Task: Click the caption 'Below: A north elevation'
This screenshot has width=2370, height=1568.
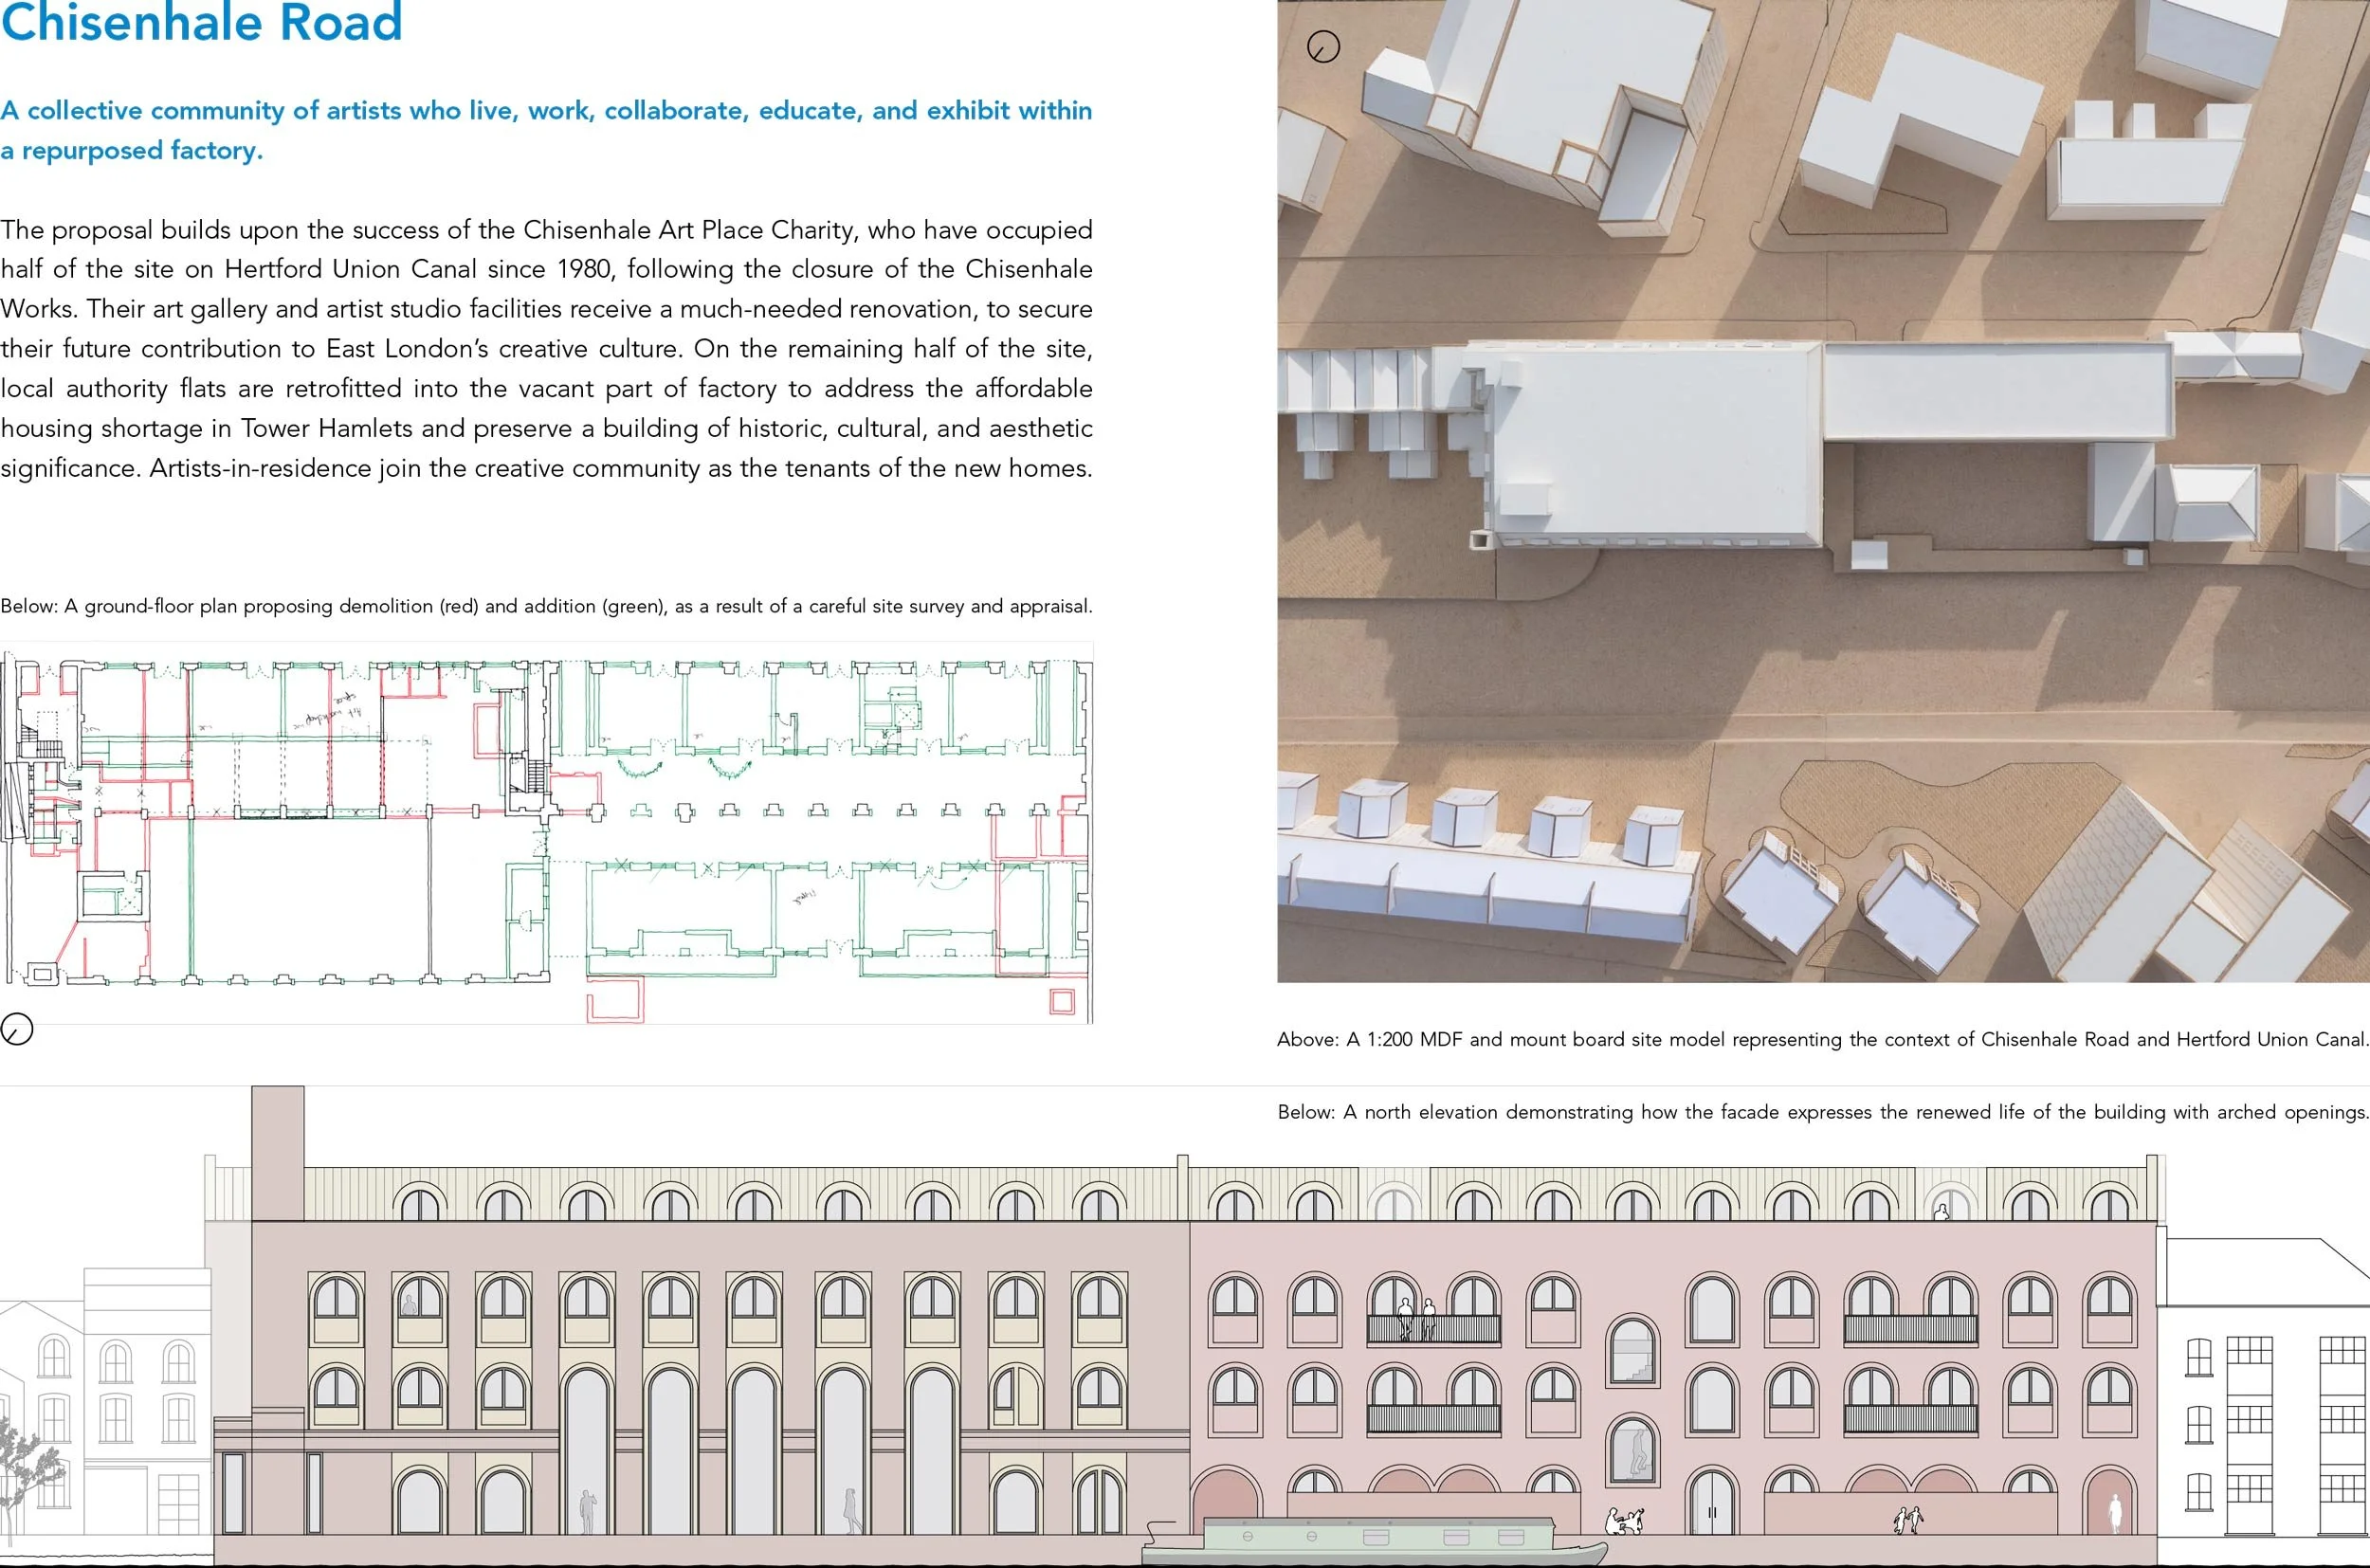Action: 1822,1112
